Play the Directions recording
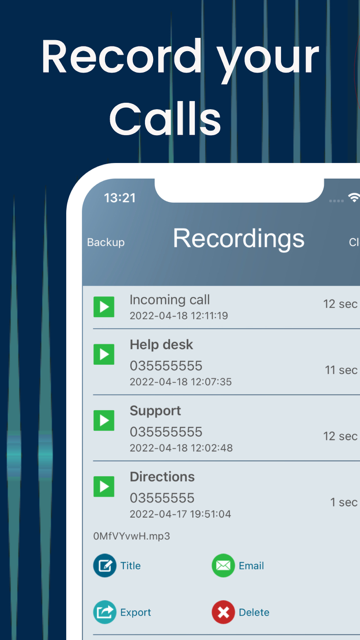The width and height of the screenshot is (360, 640). tap(104, 487)
